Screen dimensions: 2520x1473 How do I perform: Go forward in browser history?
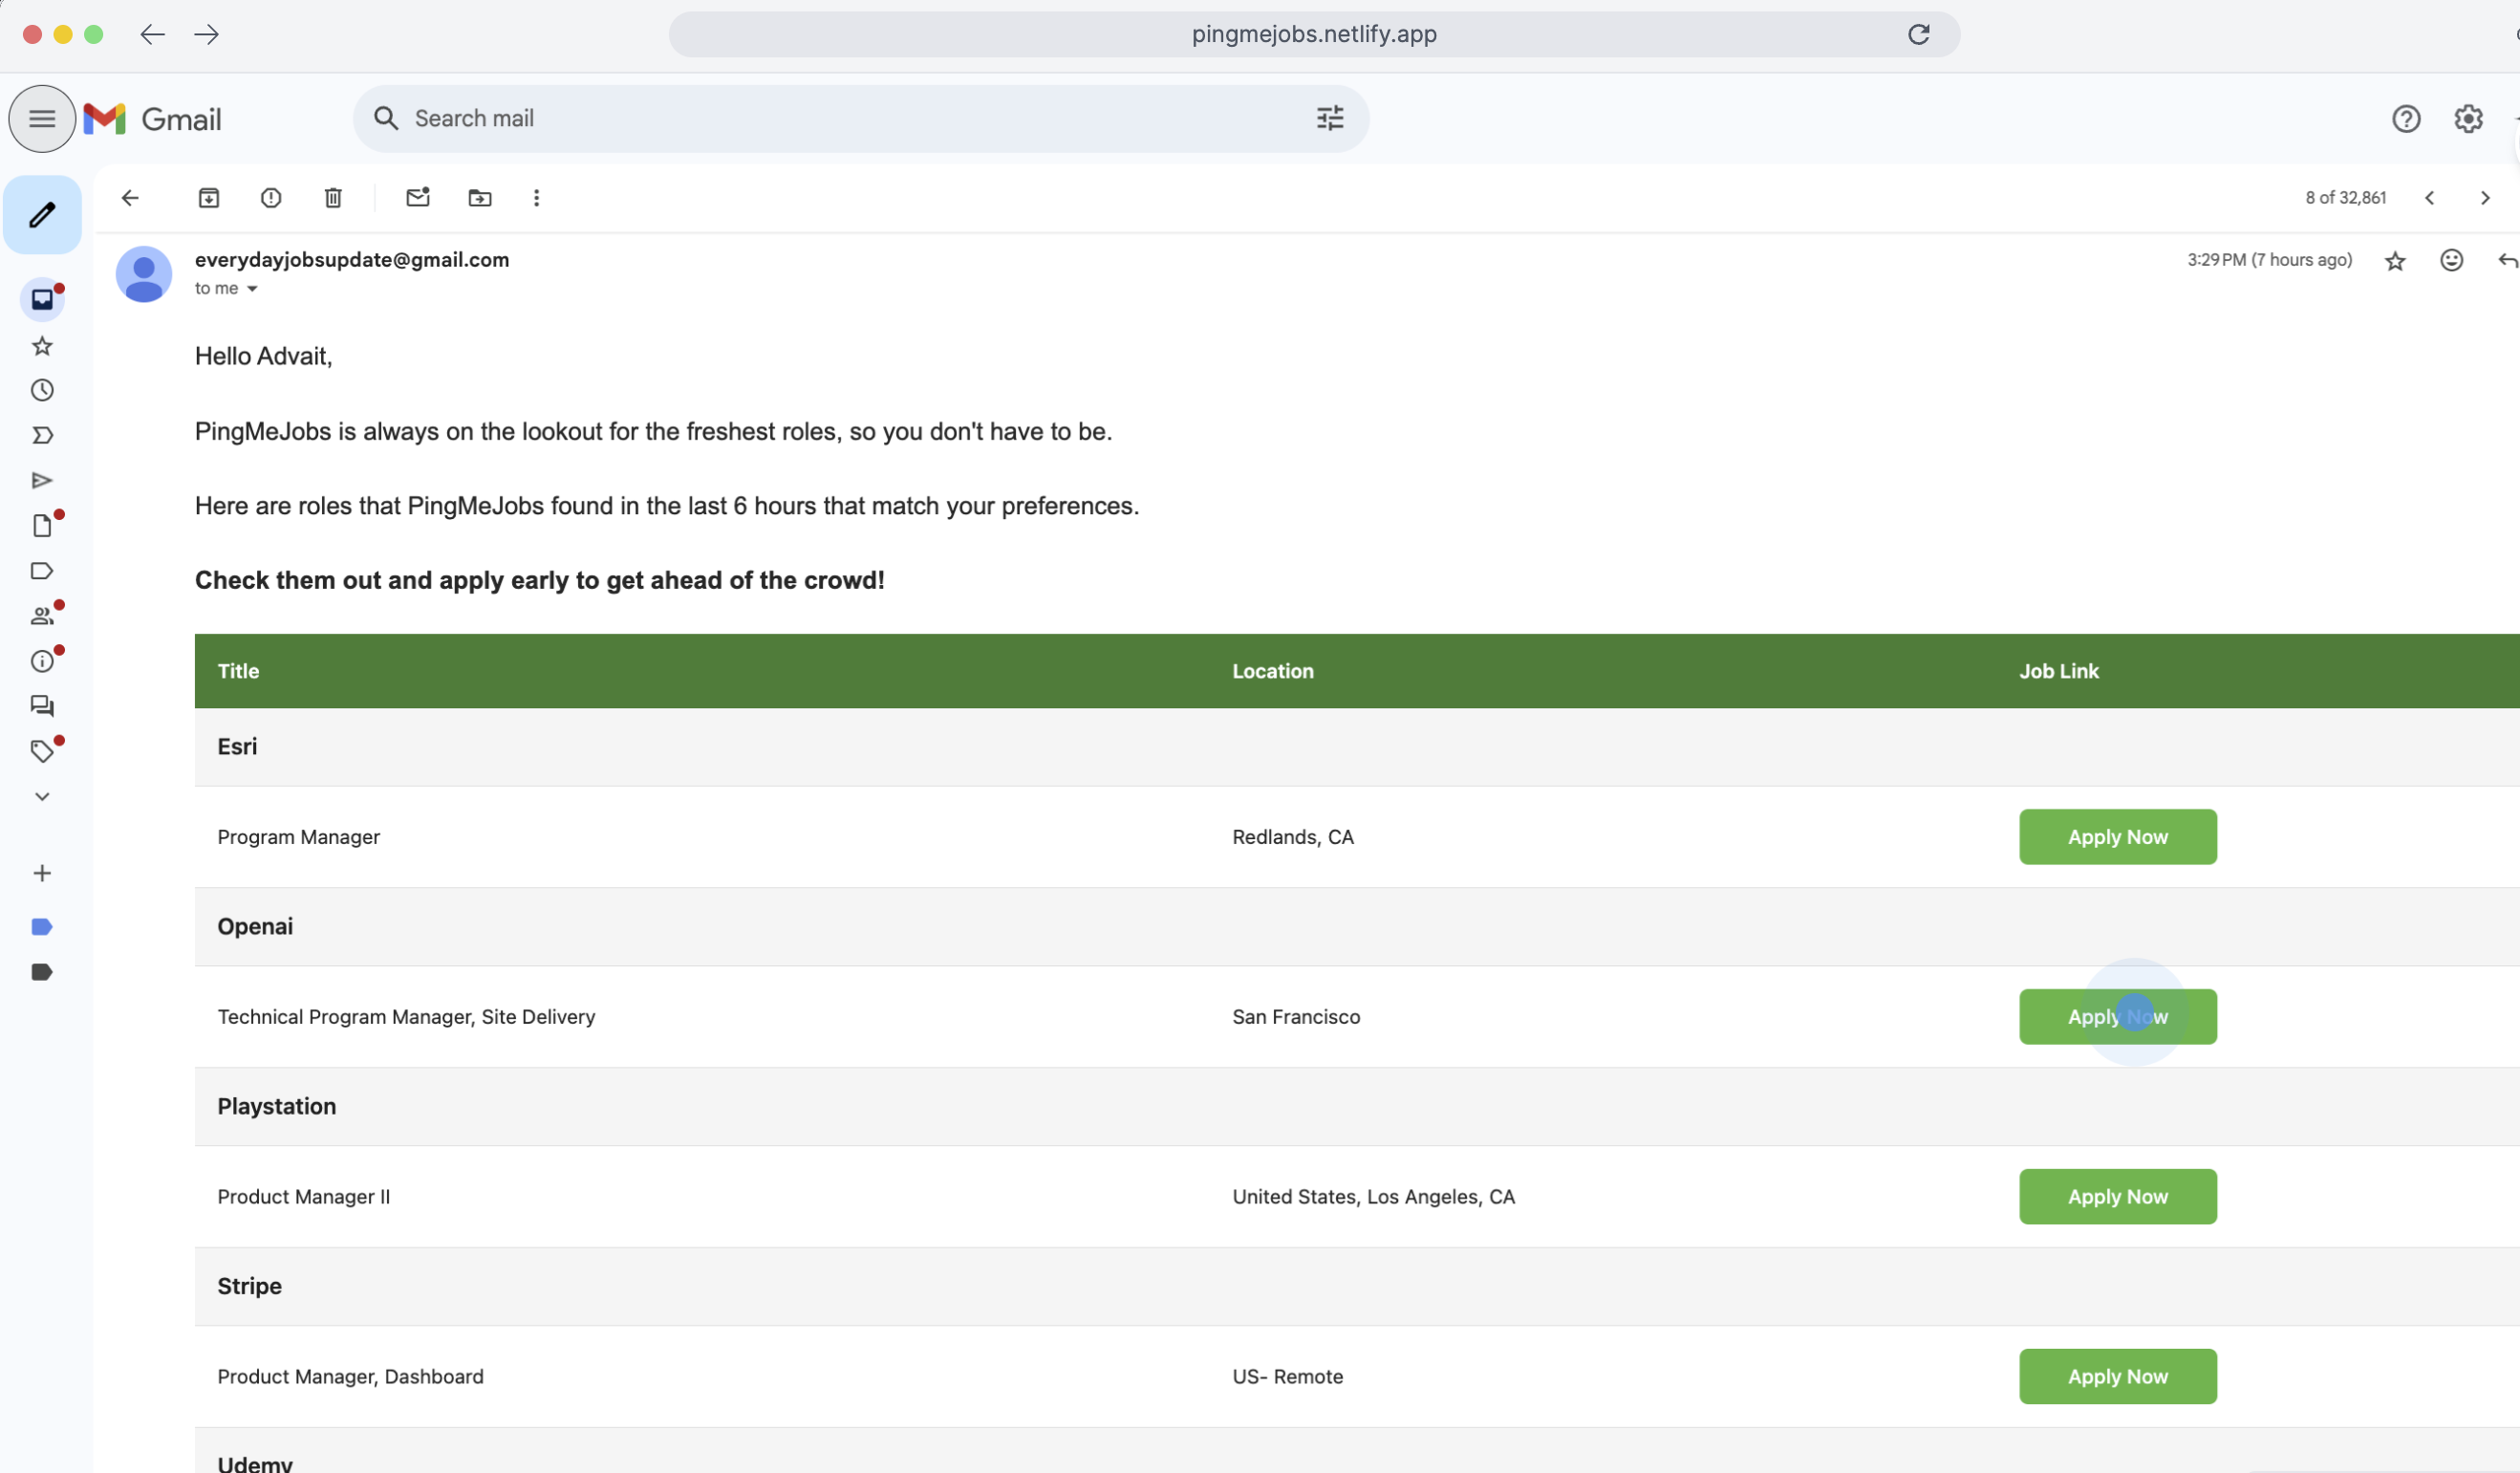[x=207, y=34]
